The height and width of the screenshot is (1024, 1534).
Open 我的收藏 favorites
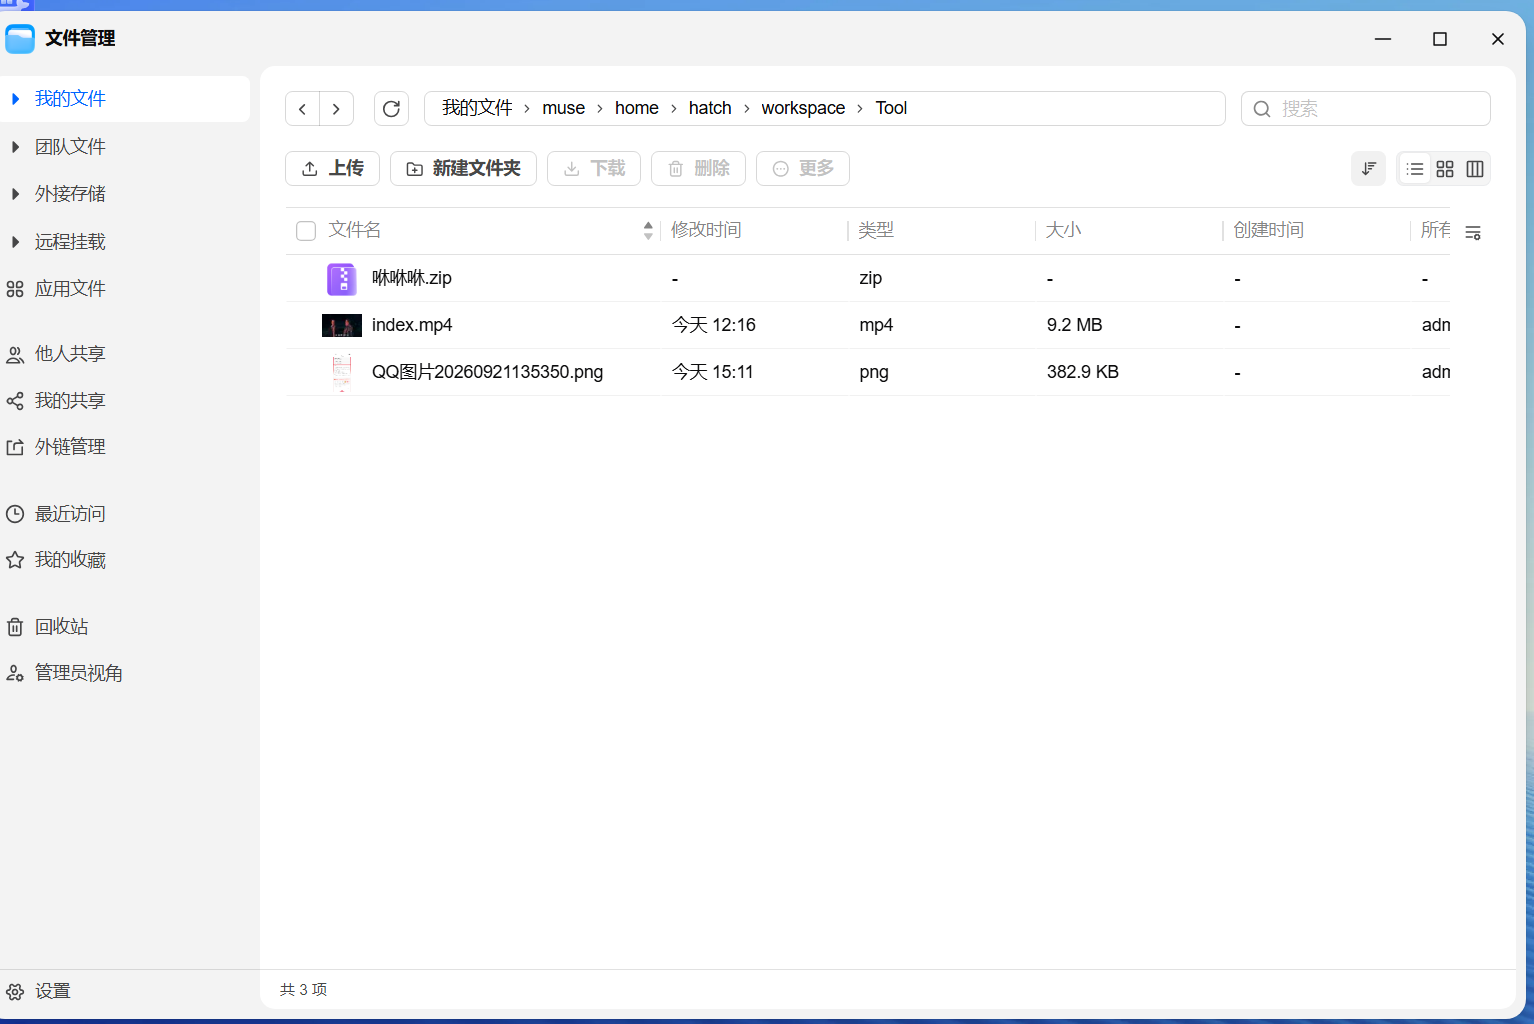(x=70, y=560)
